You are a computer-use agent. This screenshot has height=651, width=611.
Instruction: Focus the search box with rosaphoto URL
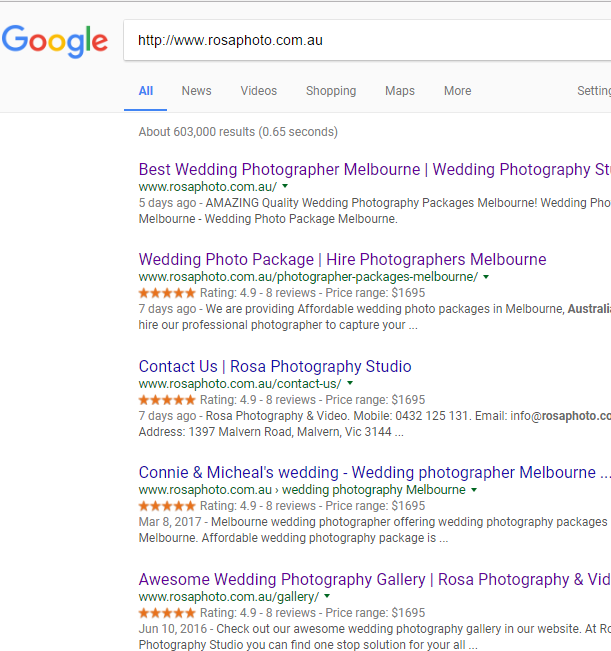tap(367, 40)
